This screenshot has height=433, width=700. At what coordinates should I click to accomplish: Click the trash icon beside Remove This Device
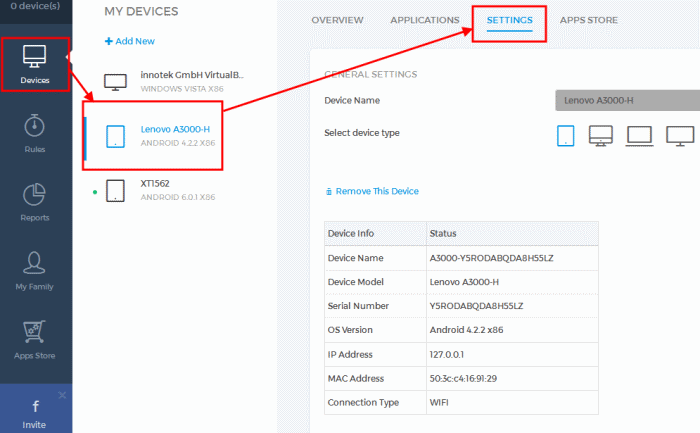(x=329, y=192)
